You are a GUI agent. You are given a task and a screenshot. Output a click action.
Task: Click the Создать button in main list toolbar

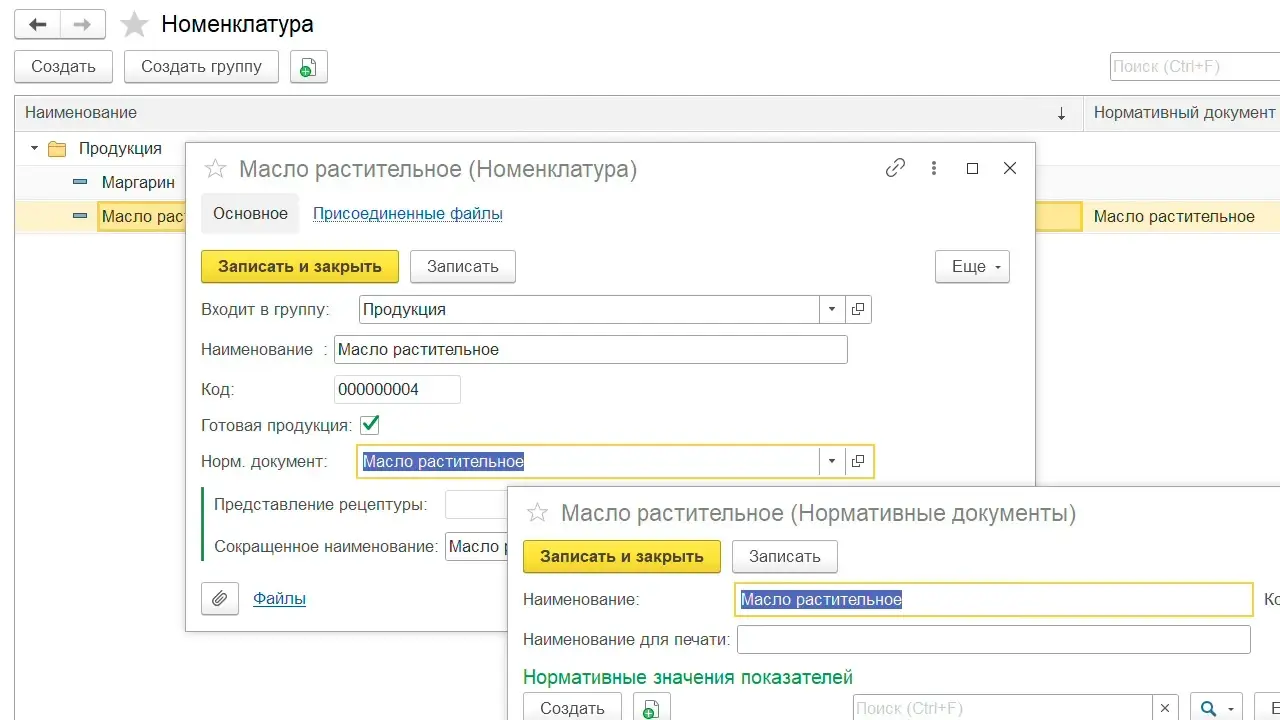63,67
